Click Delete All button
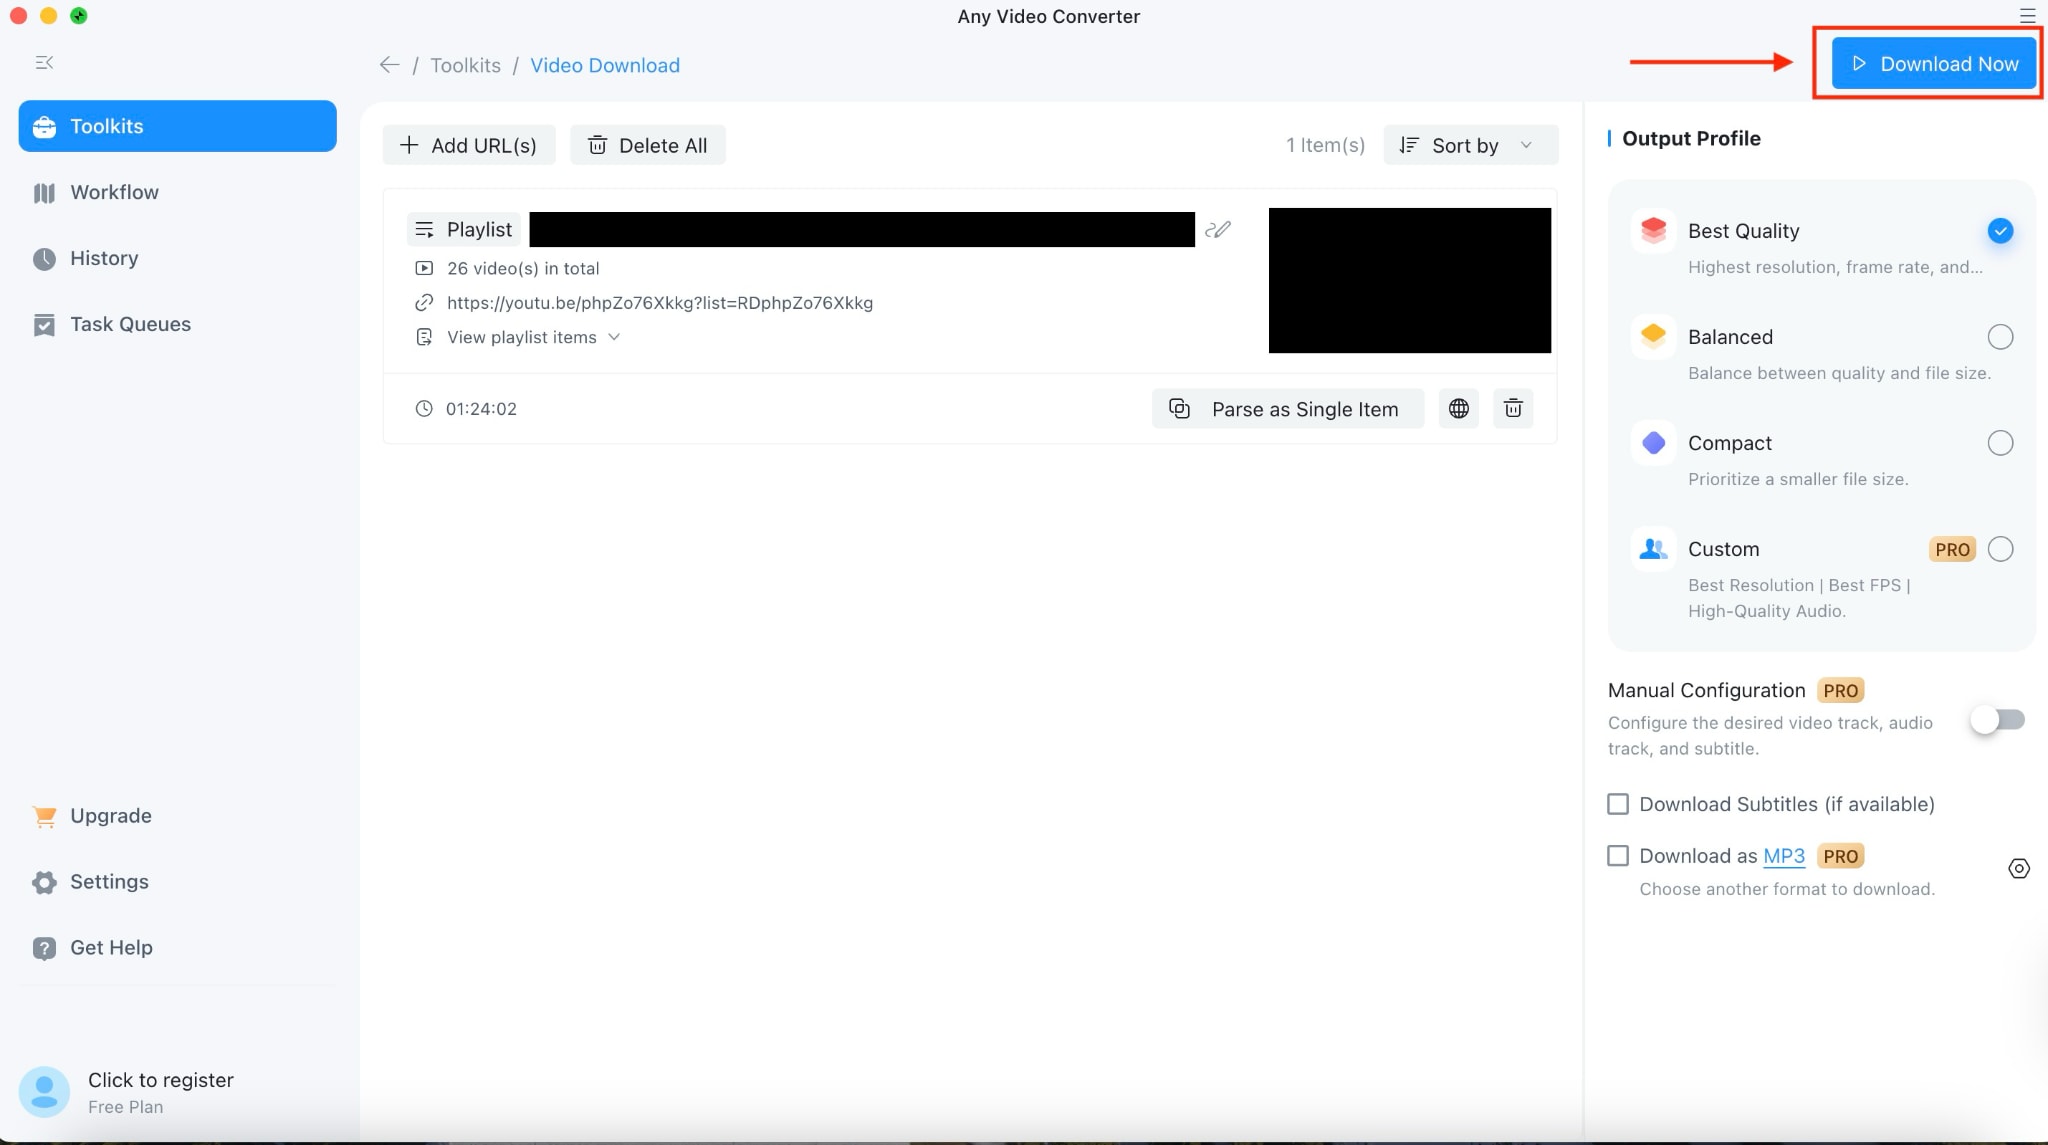Image resolution: width=2048 pixels, height=1145 pixels. click(x=647, y=145)
